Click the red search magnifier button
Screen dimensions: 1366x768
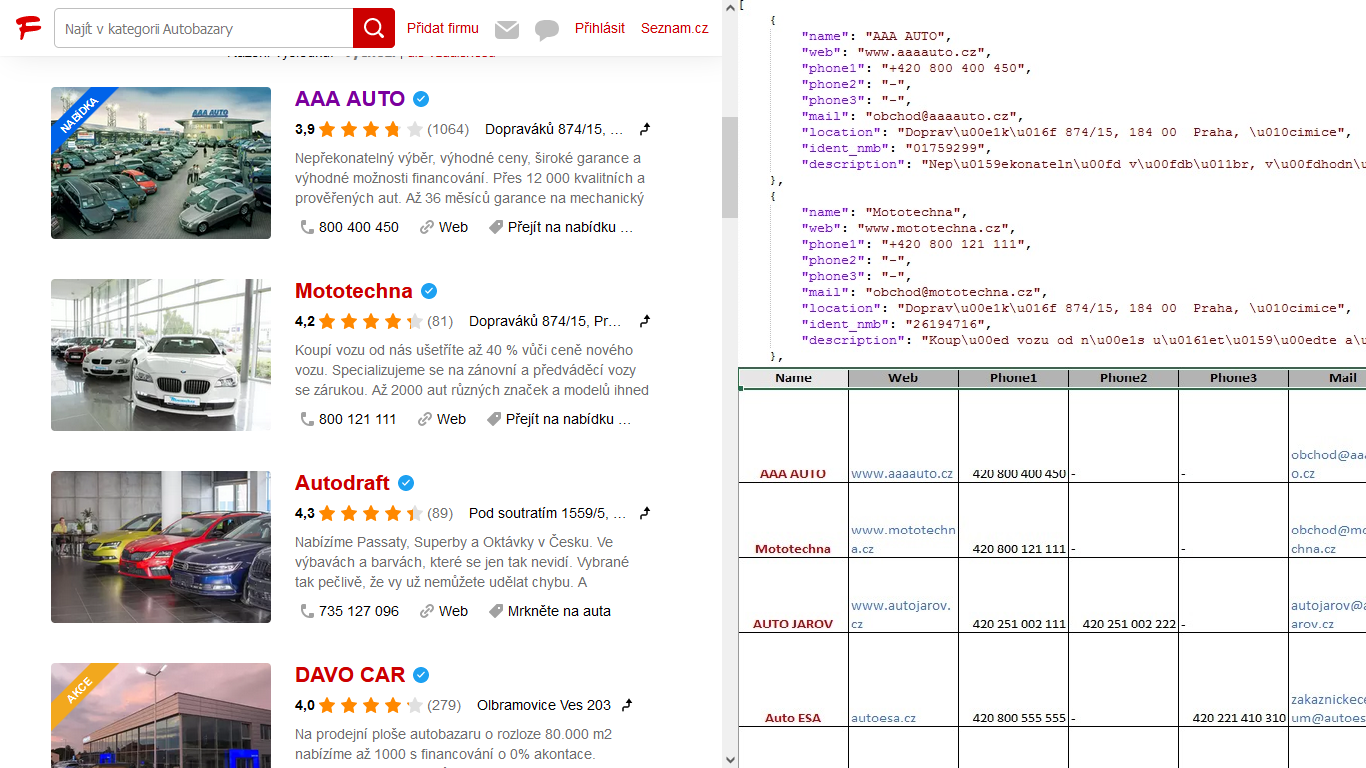click(x=374, y=28)
